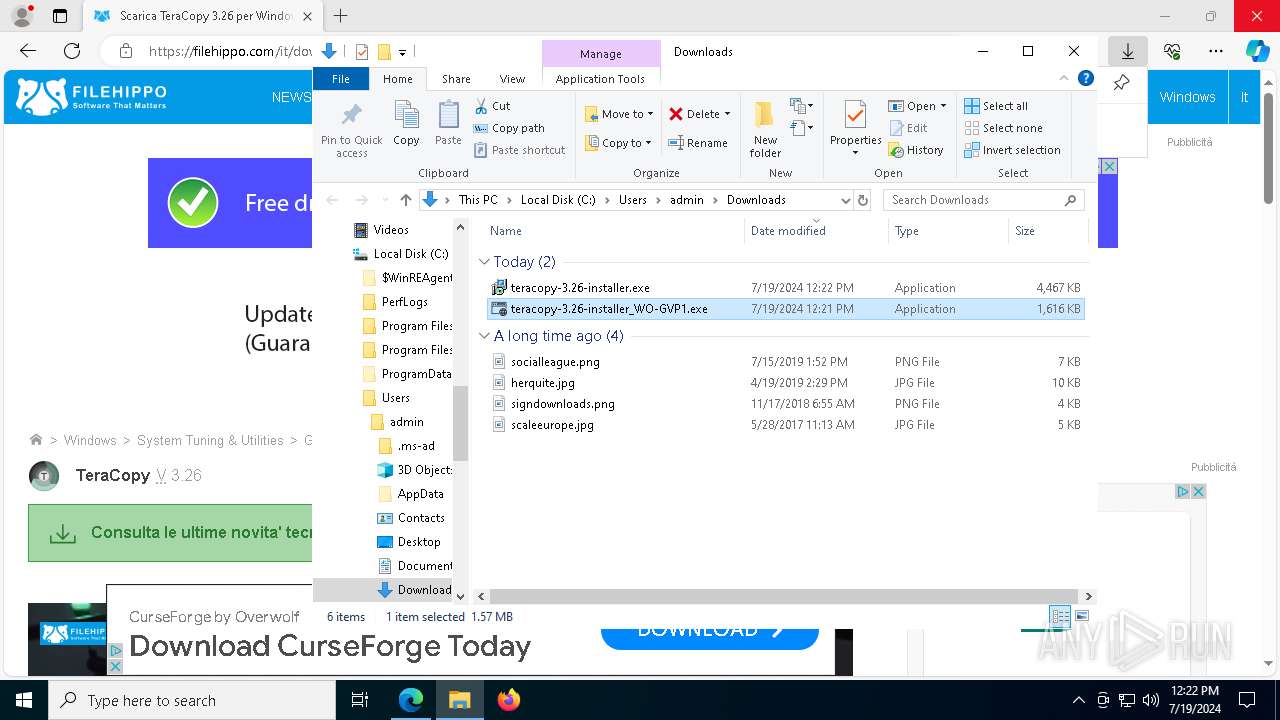Open Explorer Help question mark icon

1086,78
